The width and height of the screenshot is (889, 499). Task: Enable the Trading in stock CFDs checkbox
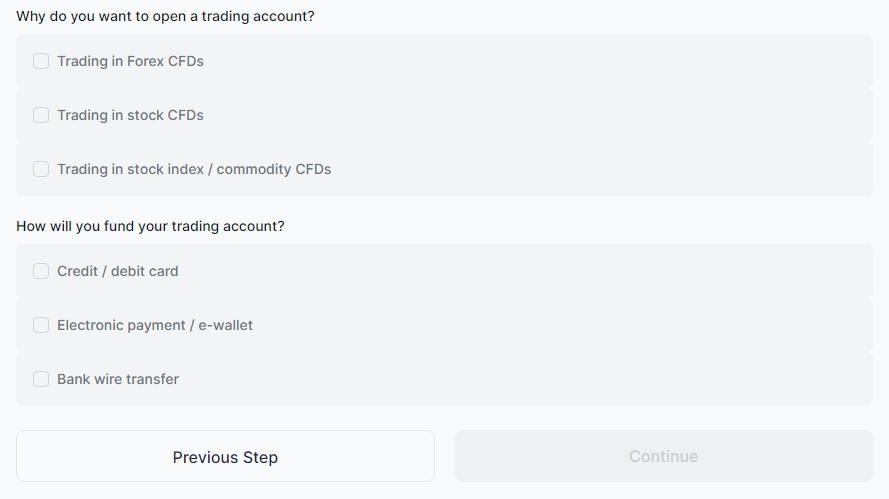41,115
